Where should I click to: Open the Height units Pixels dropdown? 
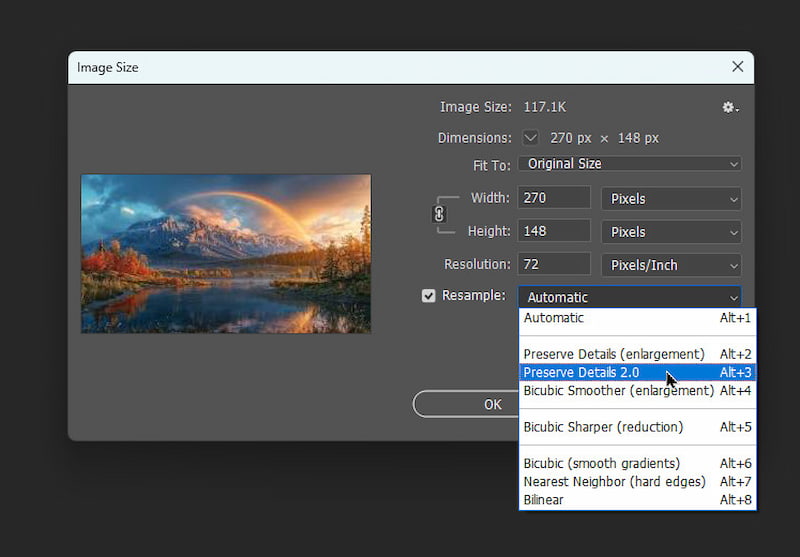pos(670,232)
